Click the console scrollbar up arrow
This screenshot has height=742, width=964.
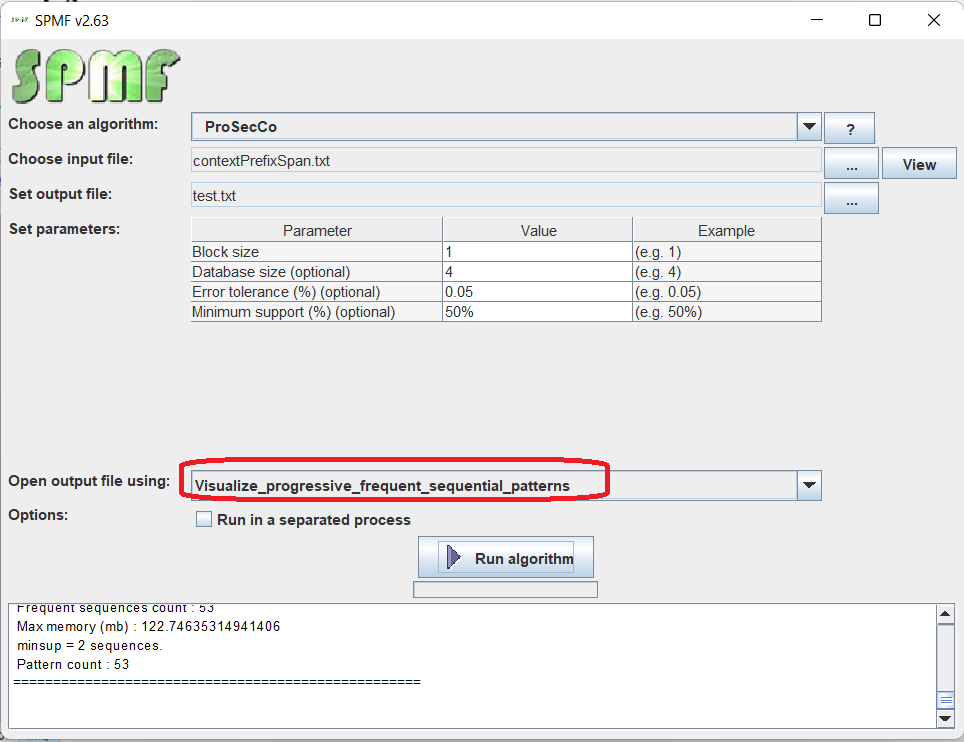(945, 613)
